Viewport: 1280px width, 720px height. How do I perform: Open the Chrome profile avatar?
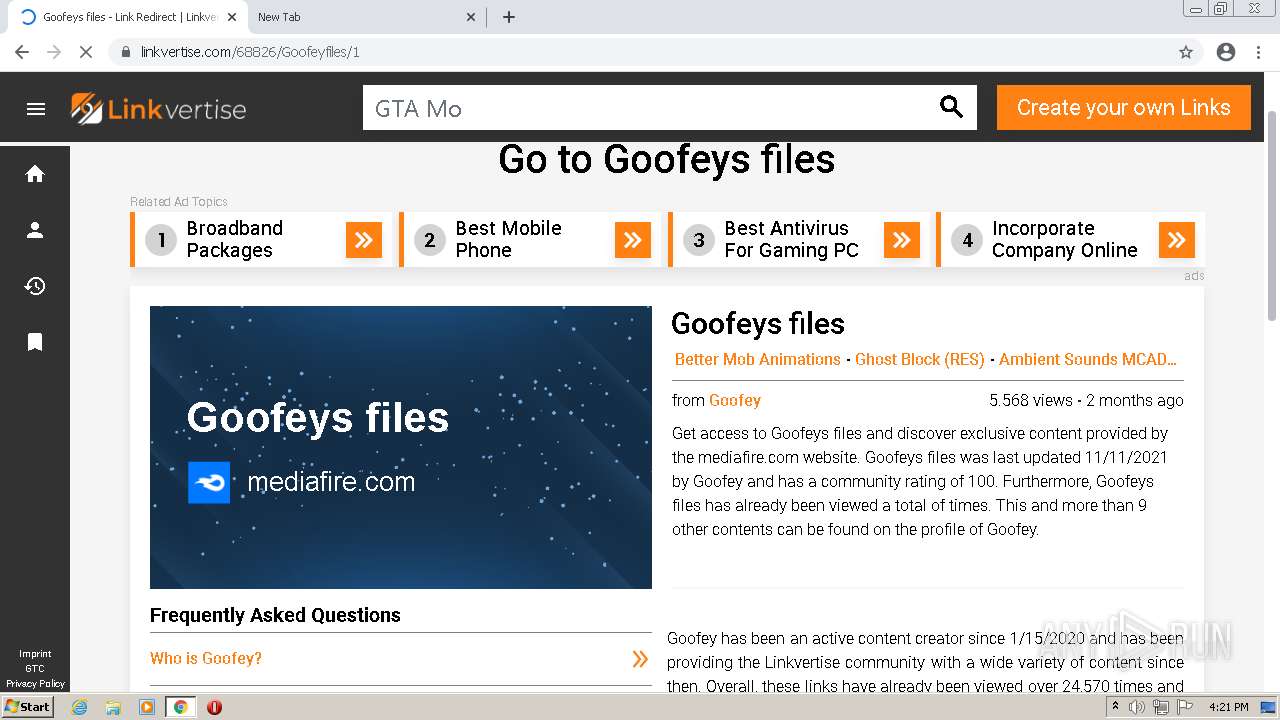[x=1226, y=52]
